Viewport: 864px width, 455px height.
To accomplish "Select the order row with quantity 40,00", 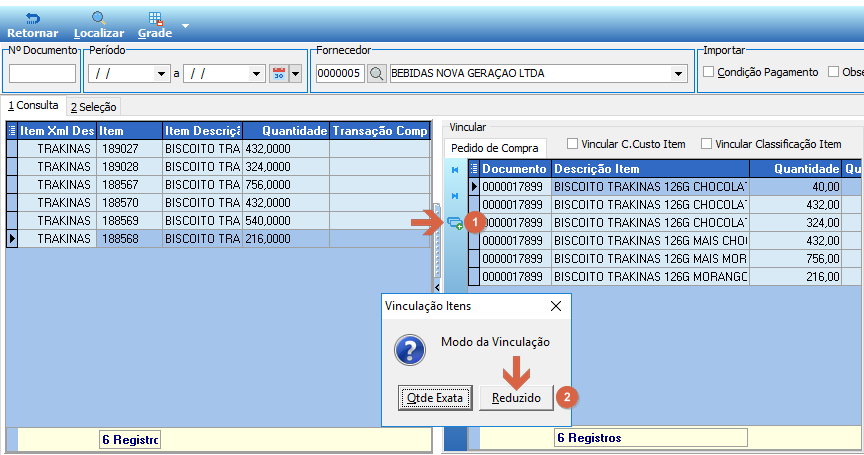I will tap(665, 187).
